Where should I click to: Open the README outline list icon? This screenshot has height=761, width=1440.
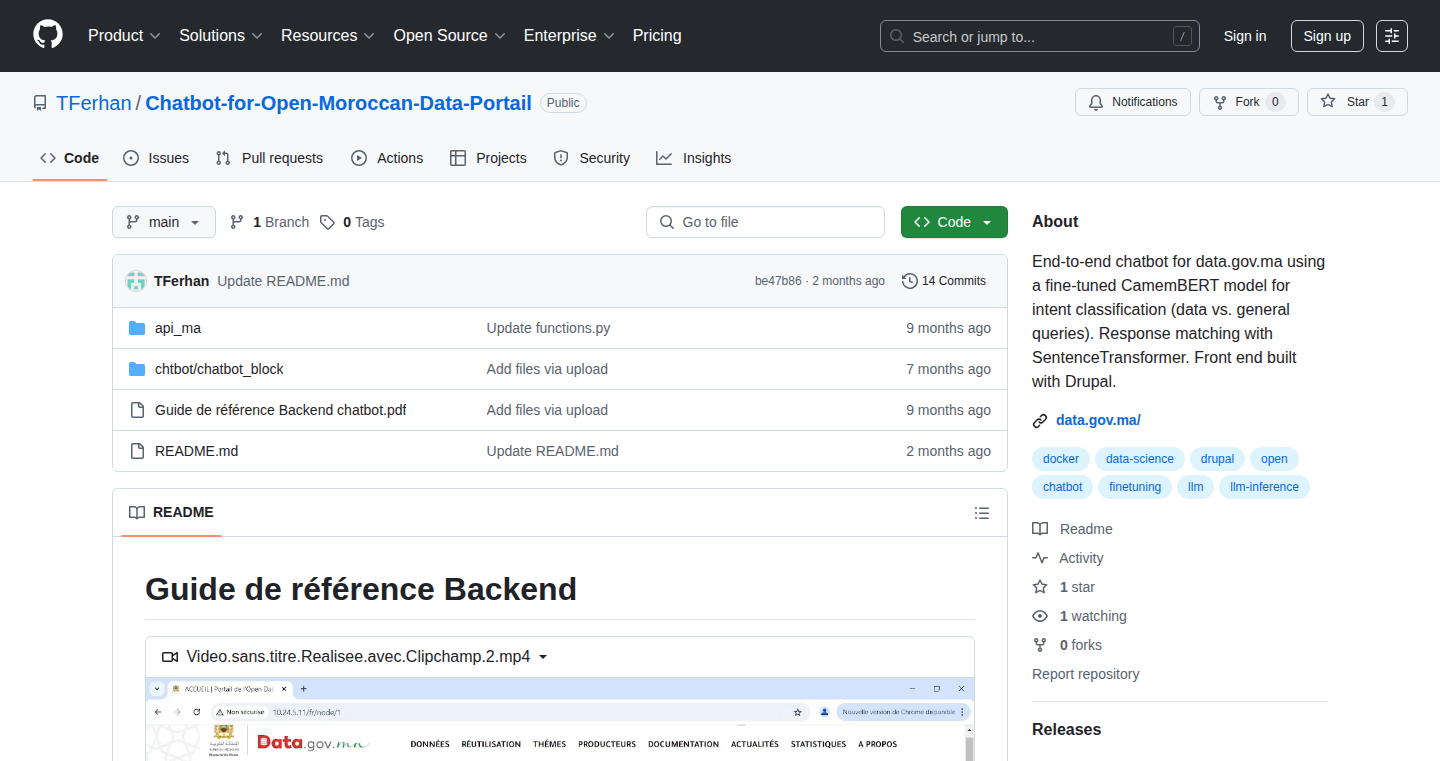tap(982, 513)
